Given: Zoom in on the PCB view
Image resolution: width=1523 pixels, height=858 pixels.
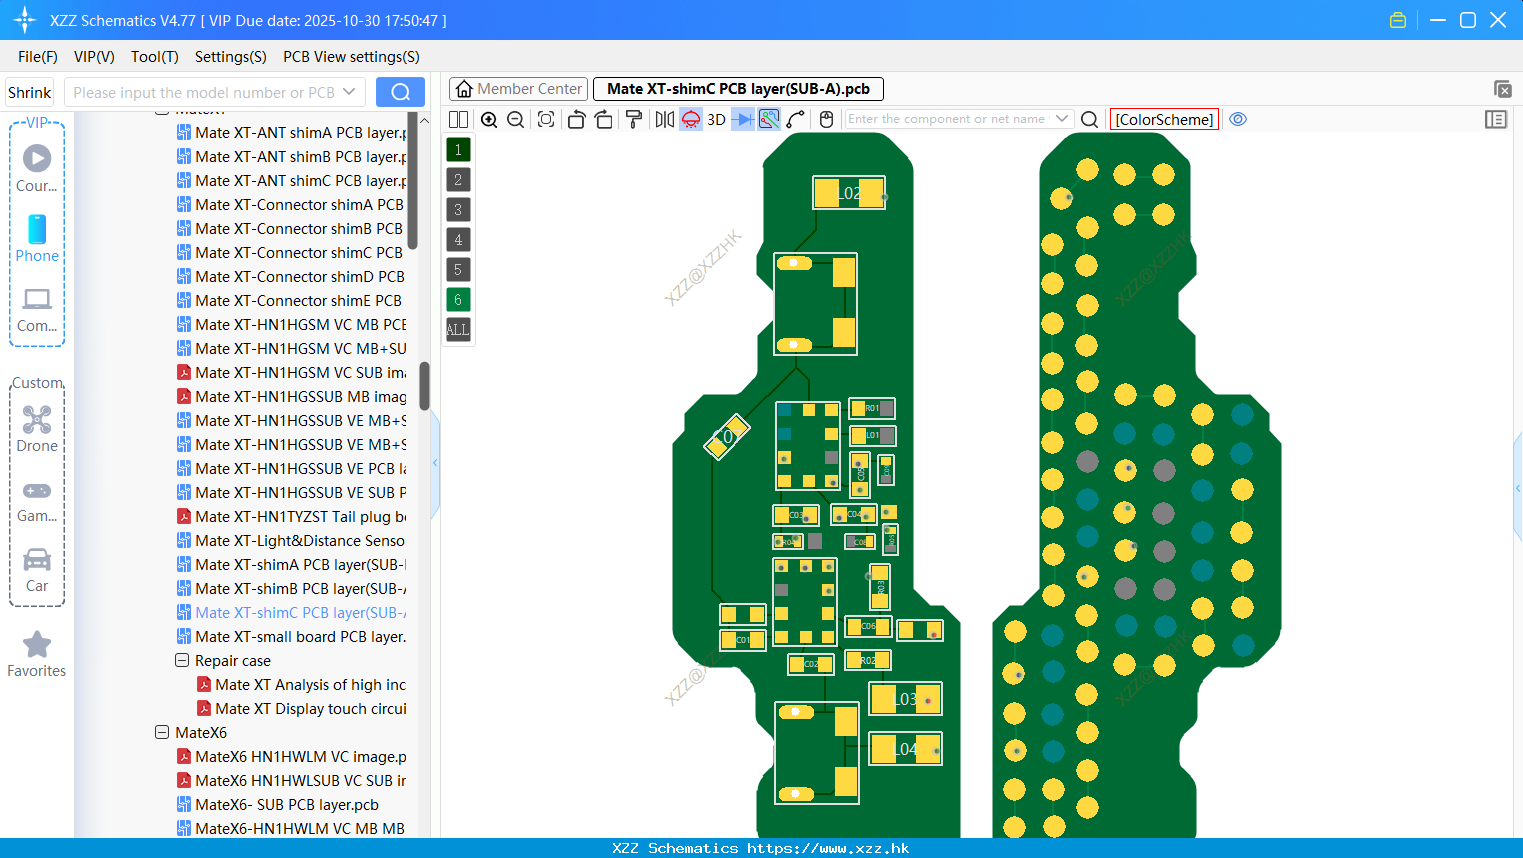Looking at the screenshot, I should tap(489, 119).
